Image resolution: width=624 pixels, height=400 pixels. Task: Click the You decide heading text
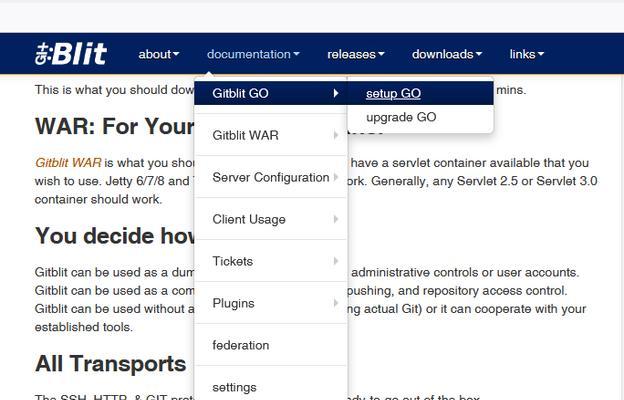click(x=115, y=236)
